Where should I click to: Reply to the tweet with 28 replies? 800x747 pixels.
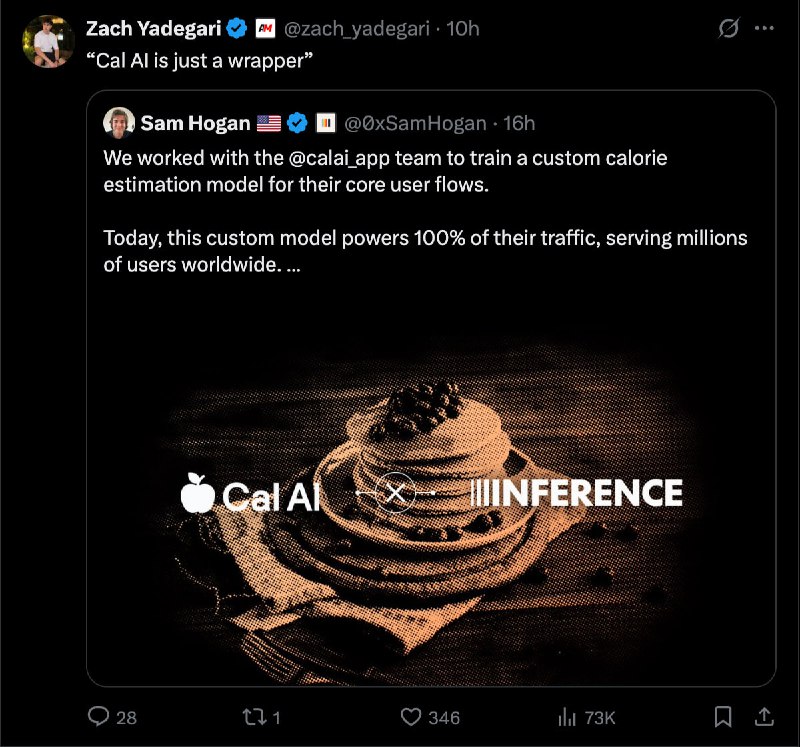pos(99,717)
